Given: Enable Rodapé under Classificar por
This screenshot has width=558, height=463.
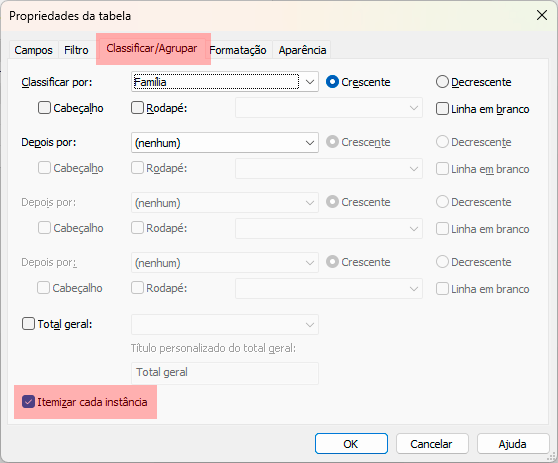Looking at the screenshot, I should pos(159,108).
